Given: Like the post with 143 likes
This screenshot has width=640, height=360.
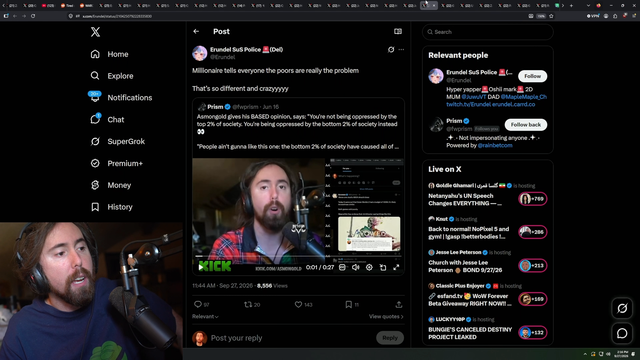Looking at the screenshot, I should (x=303, y=304).
